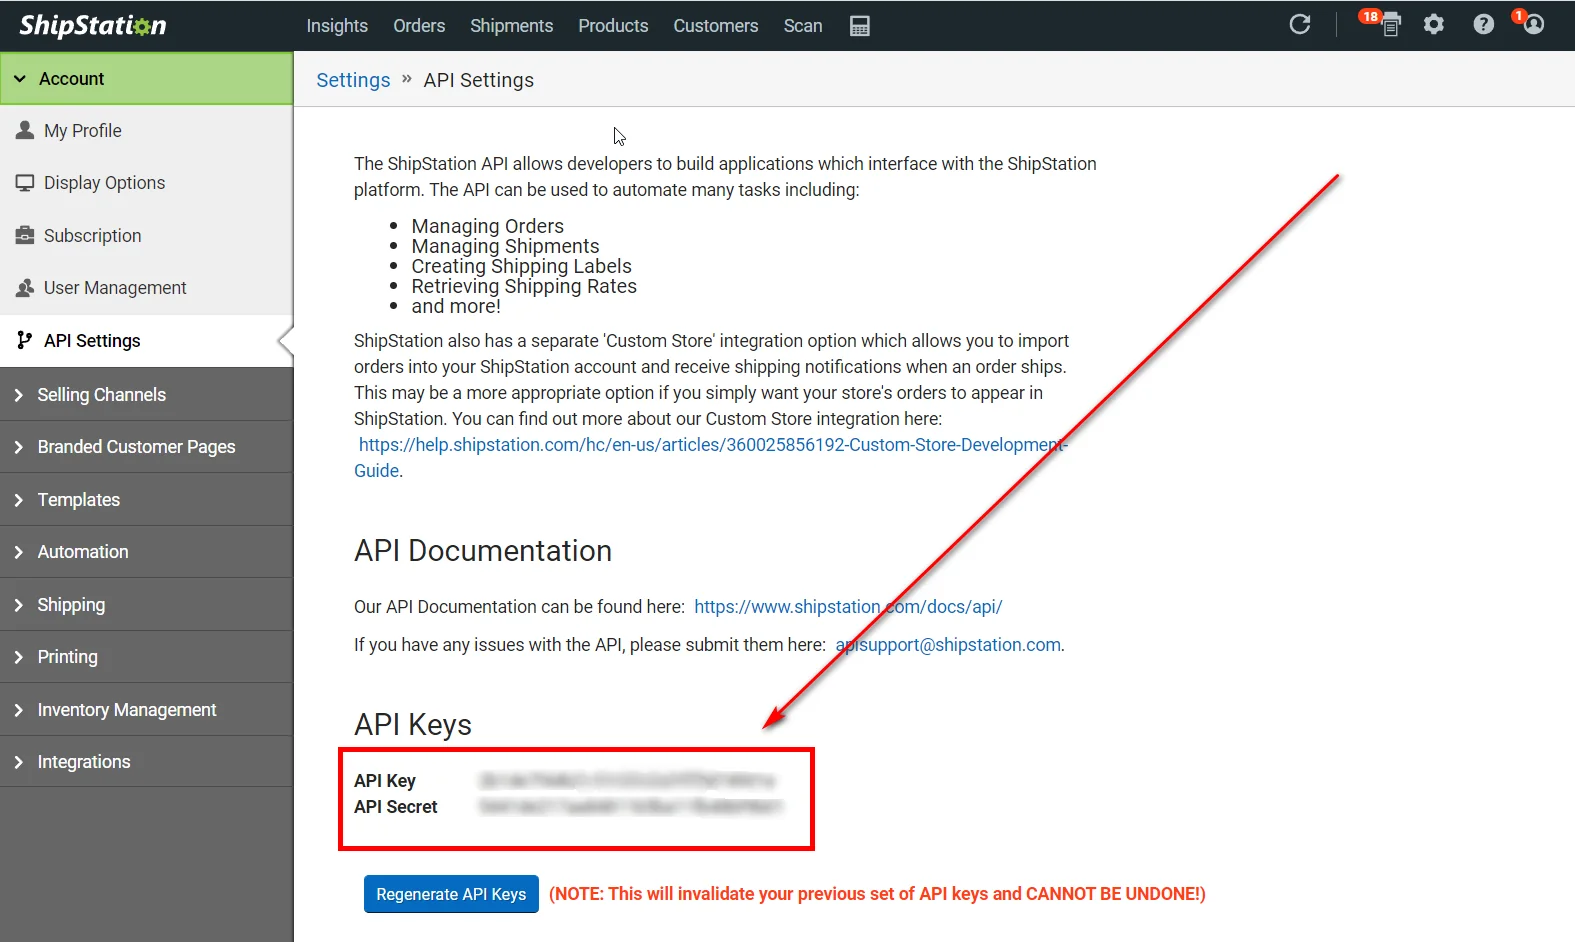Open the settings gear icon
This screenshot has width=1575, height=942.
(x=1433, y=24)
